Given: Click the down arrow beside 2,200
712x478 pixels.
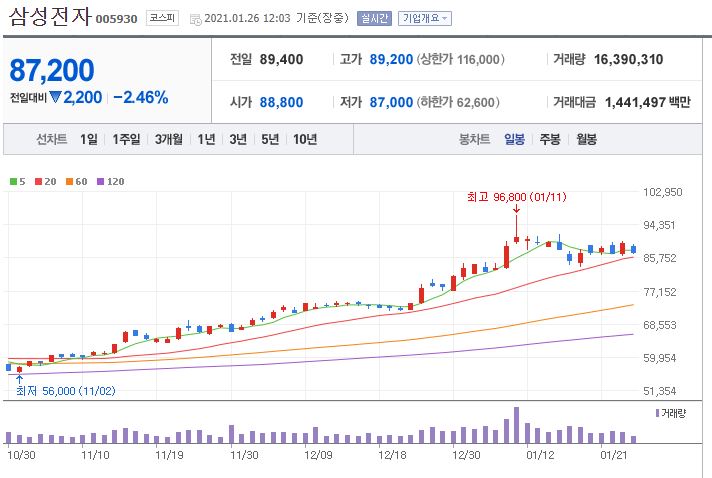Looking at the screenshot, I should click(55, 97).
